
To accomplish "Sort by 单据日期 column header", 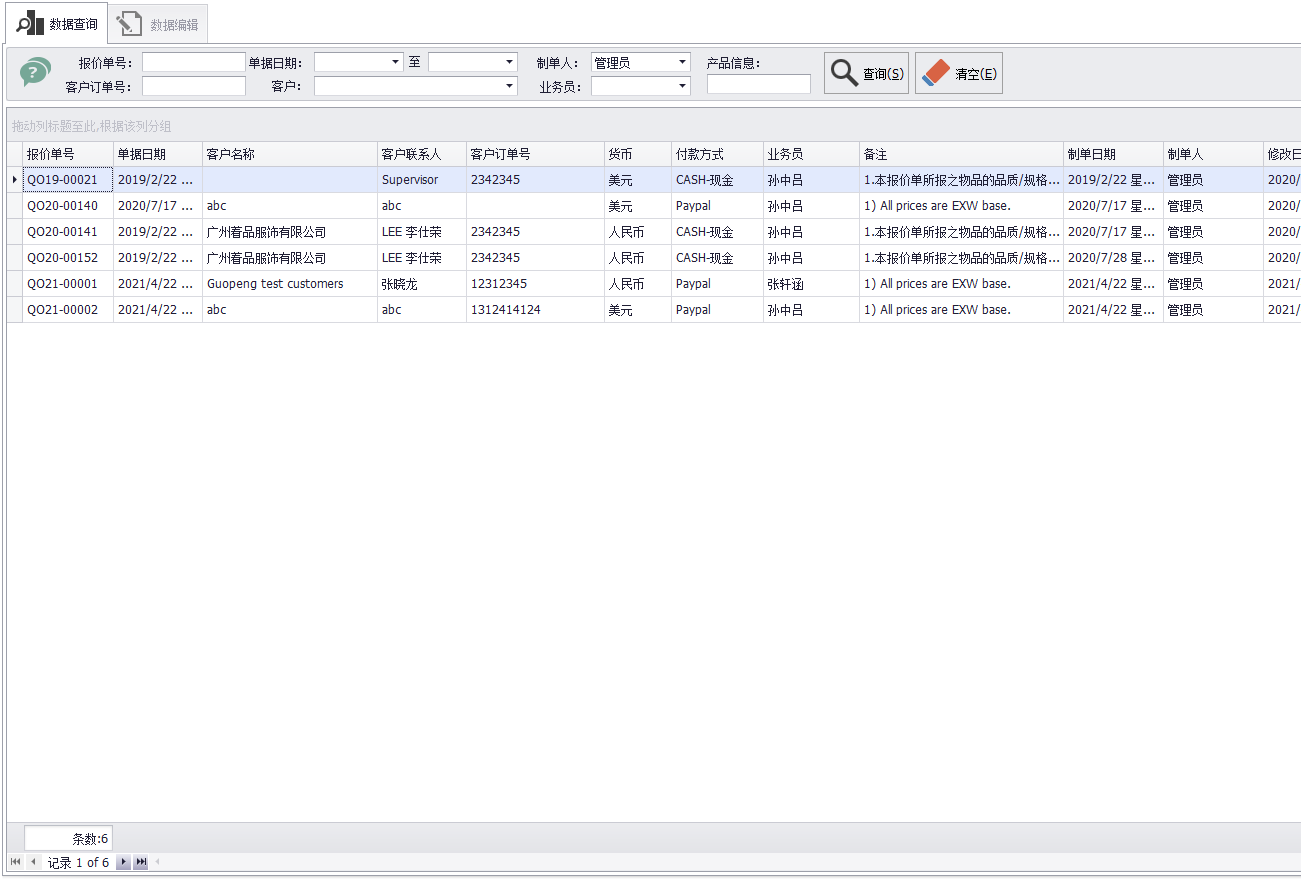I will pyautogui.click(x=158, y=154).
